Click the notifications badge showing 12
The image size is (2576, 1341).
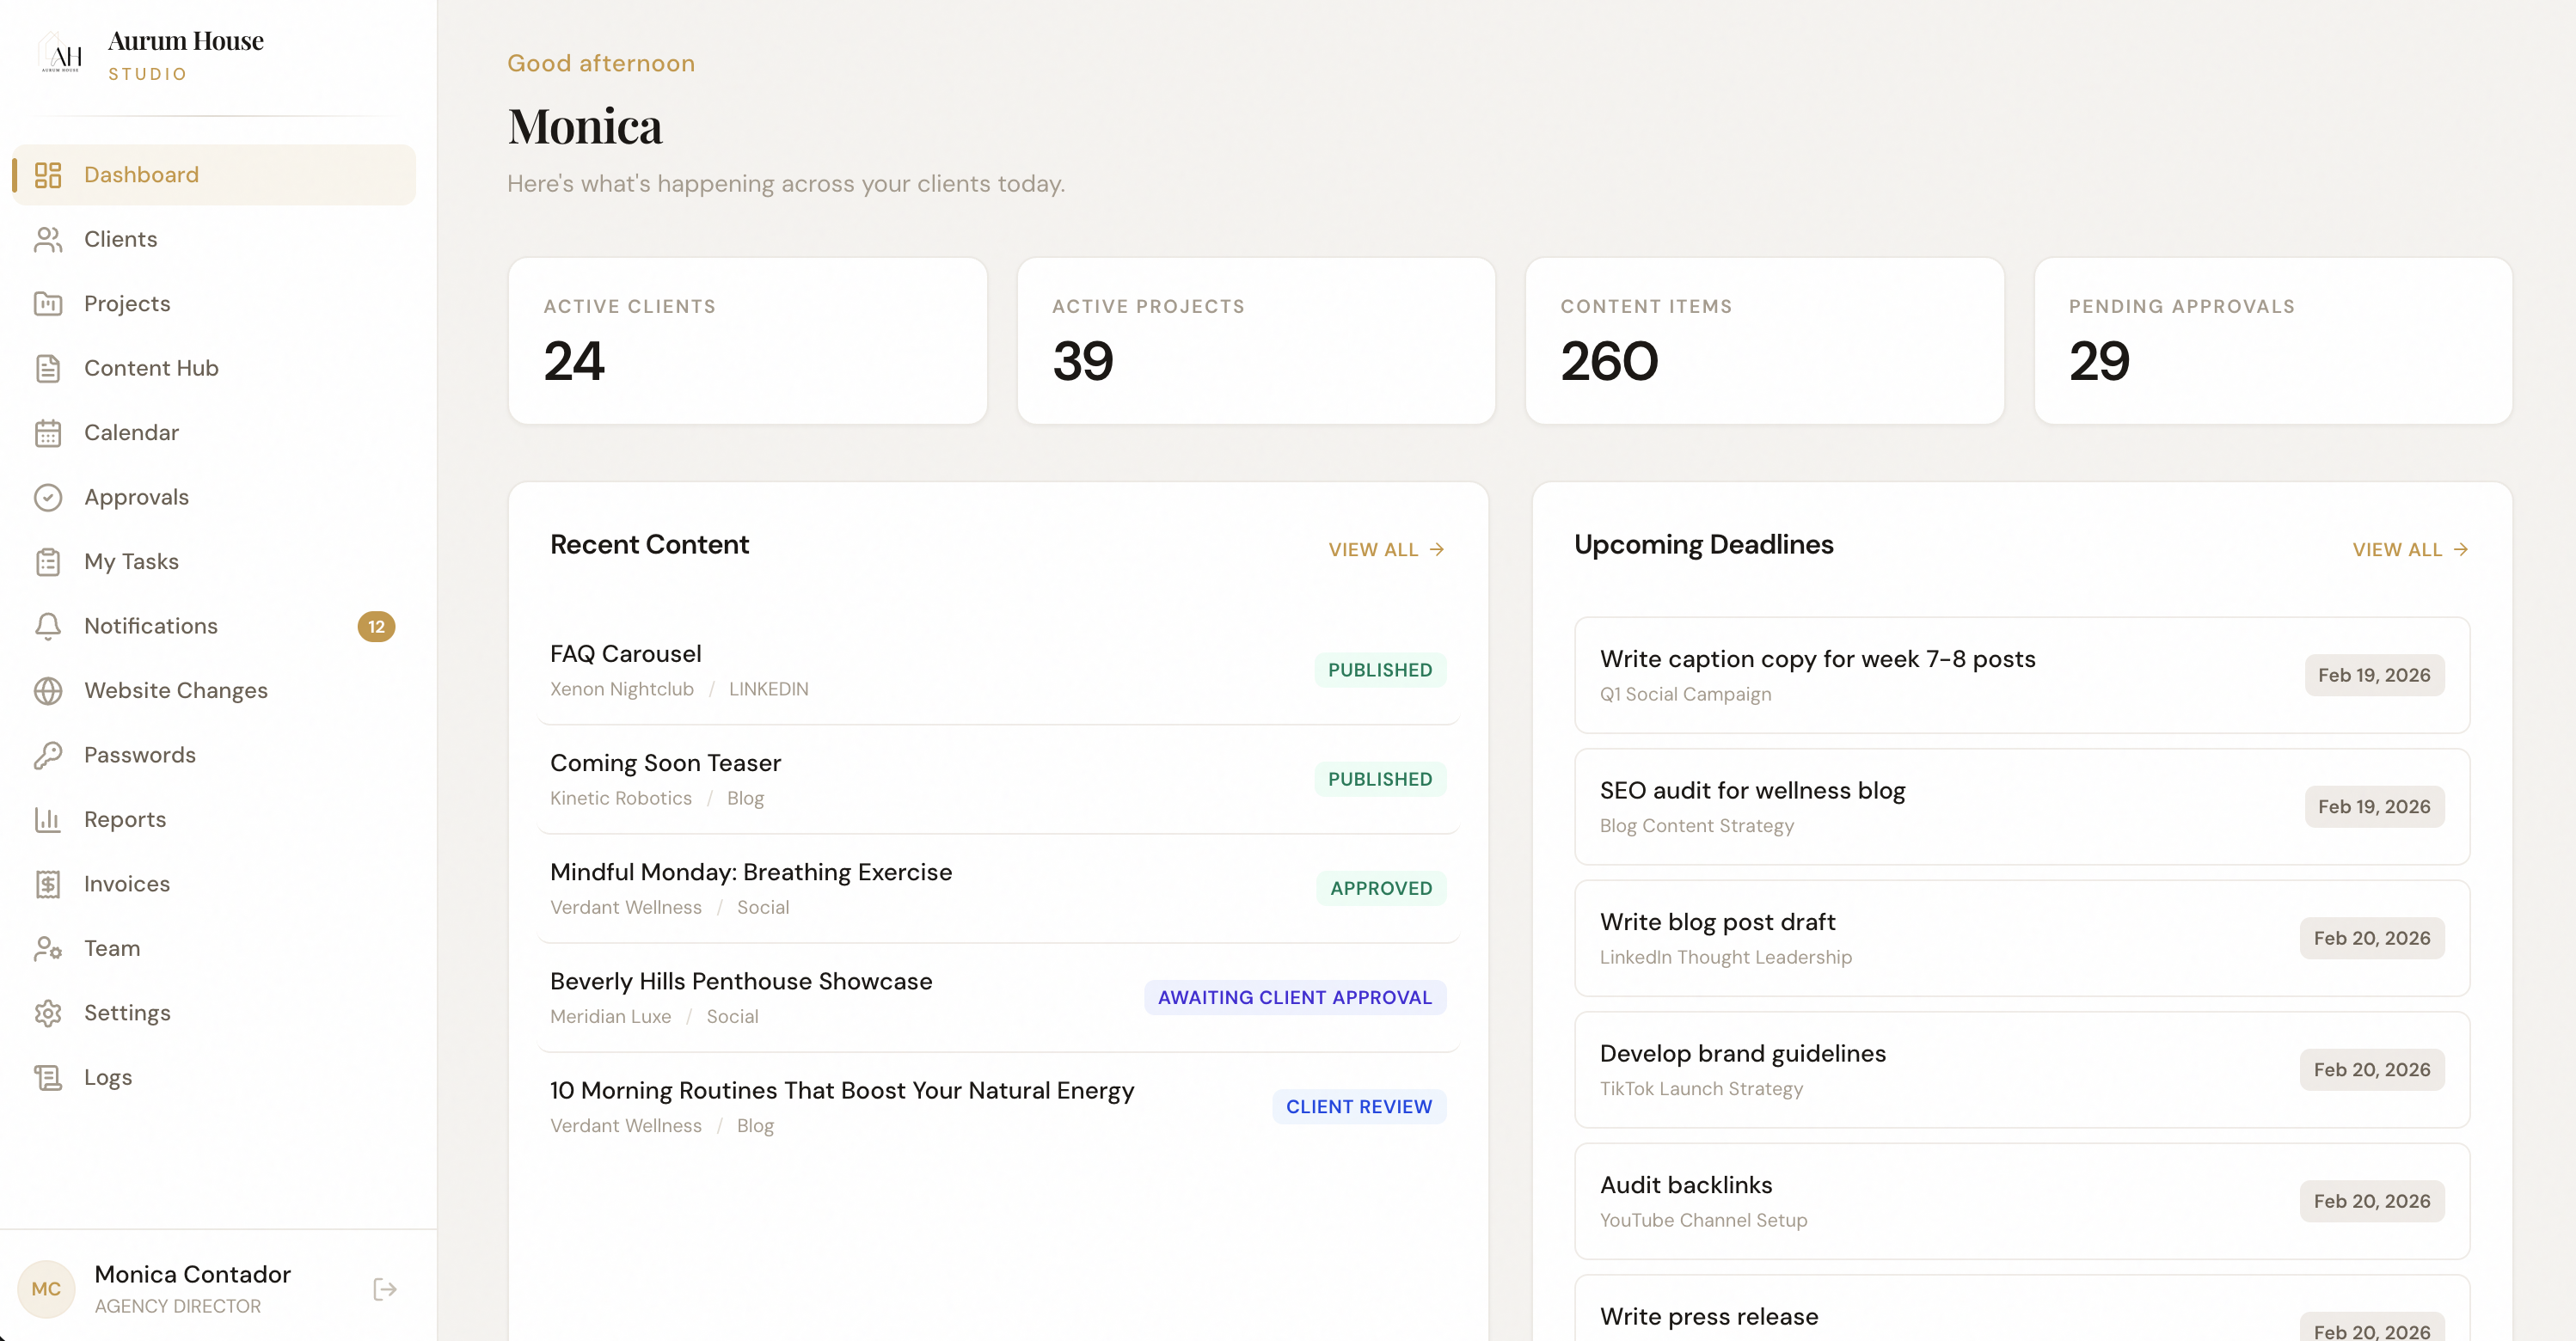tap(377, 626)
